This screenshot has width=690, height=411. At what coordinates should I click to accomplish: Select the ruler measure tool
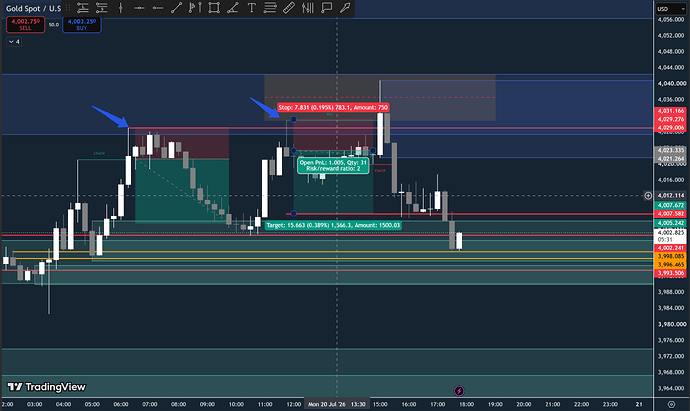tap(289, 7)
